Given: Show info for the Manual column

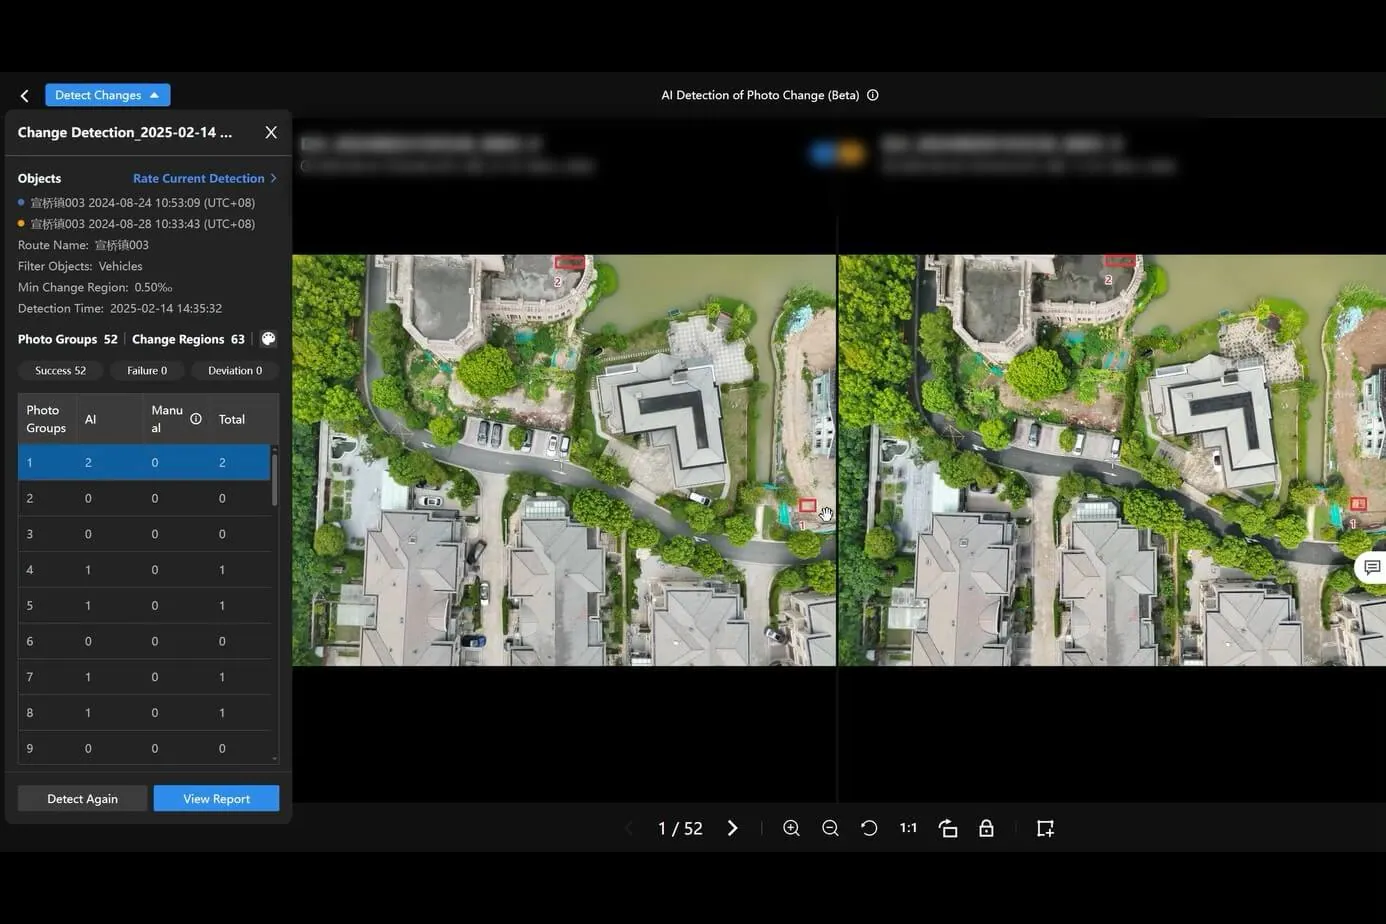Looking at the screenshot, I should click(196, 419).
